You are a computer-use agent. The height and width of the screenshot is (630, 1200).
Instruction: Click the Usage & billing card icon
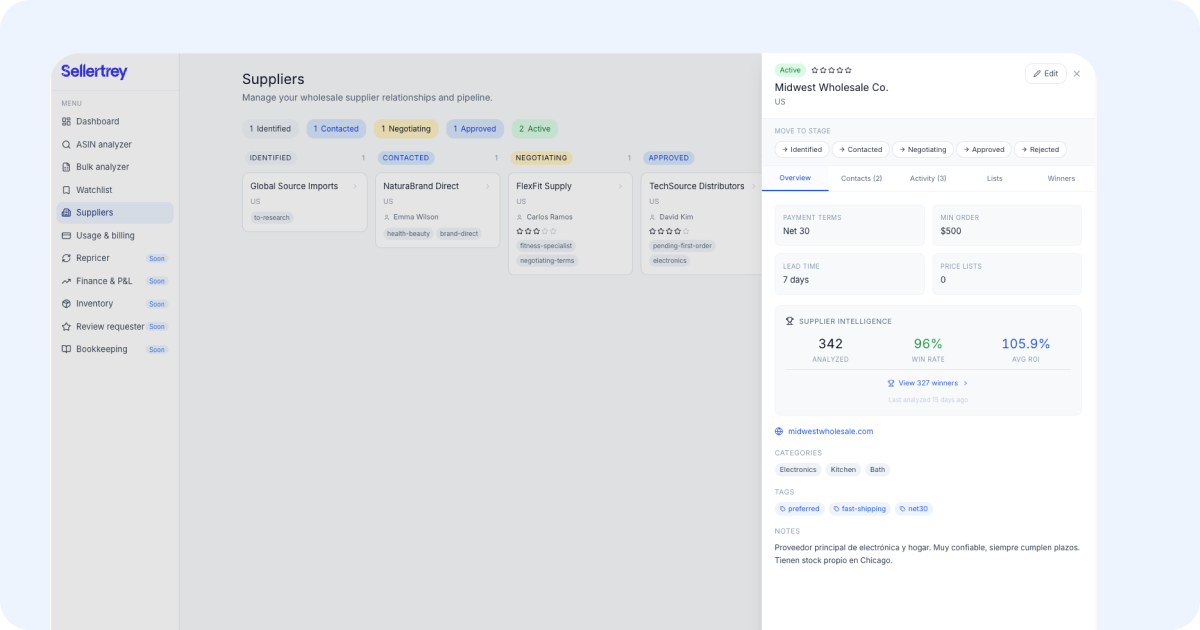coord(66,235)
